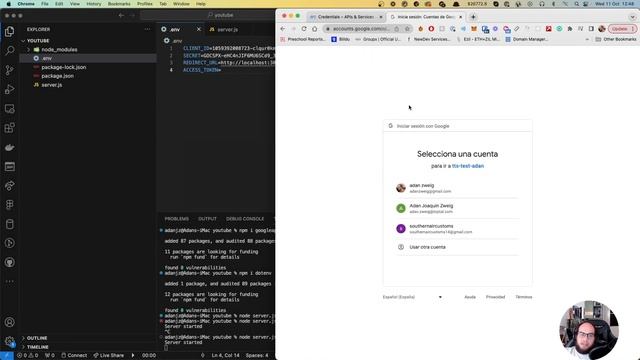Open the Manage gear icon in VS Code
640x360 pixels.
tap(9, 341)
